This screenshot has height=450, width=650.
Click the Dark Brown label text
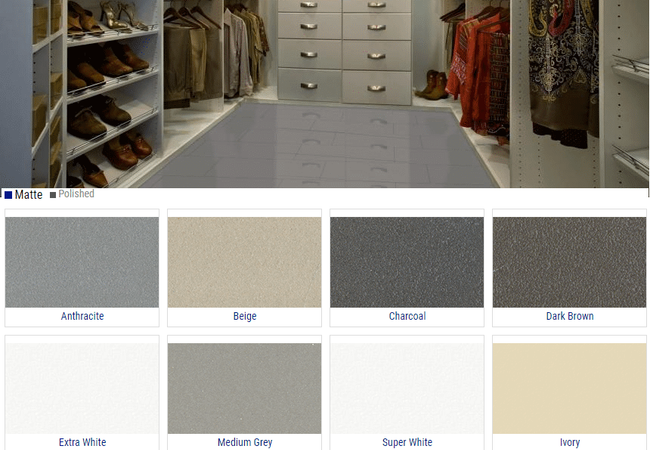[570, 316]
